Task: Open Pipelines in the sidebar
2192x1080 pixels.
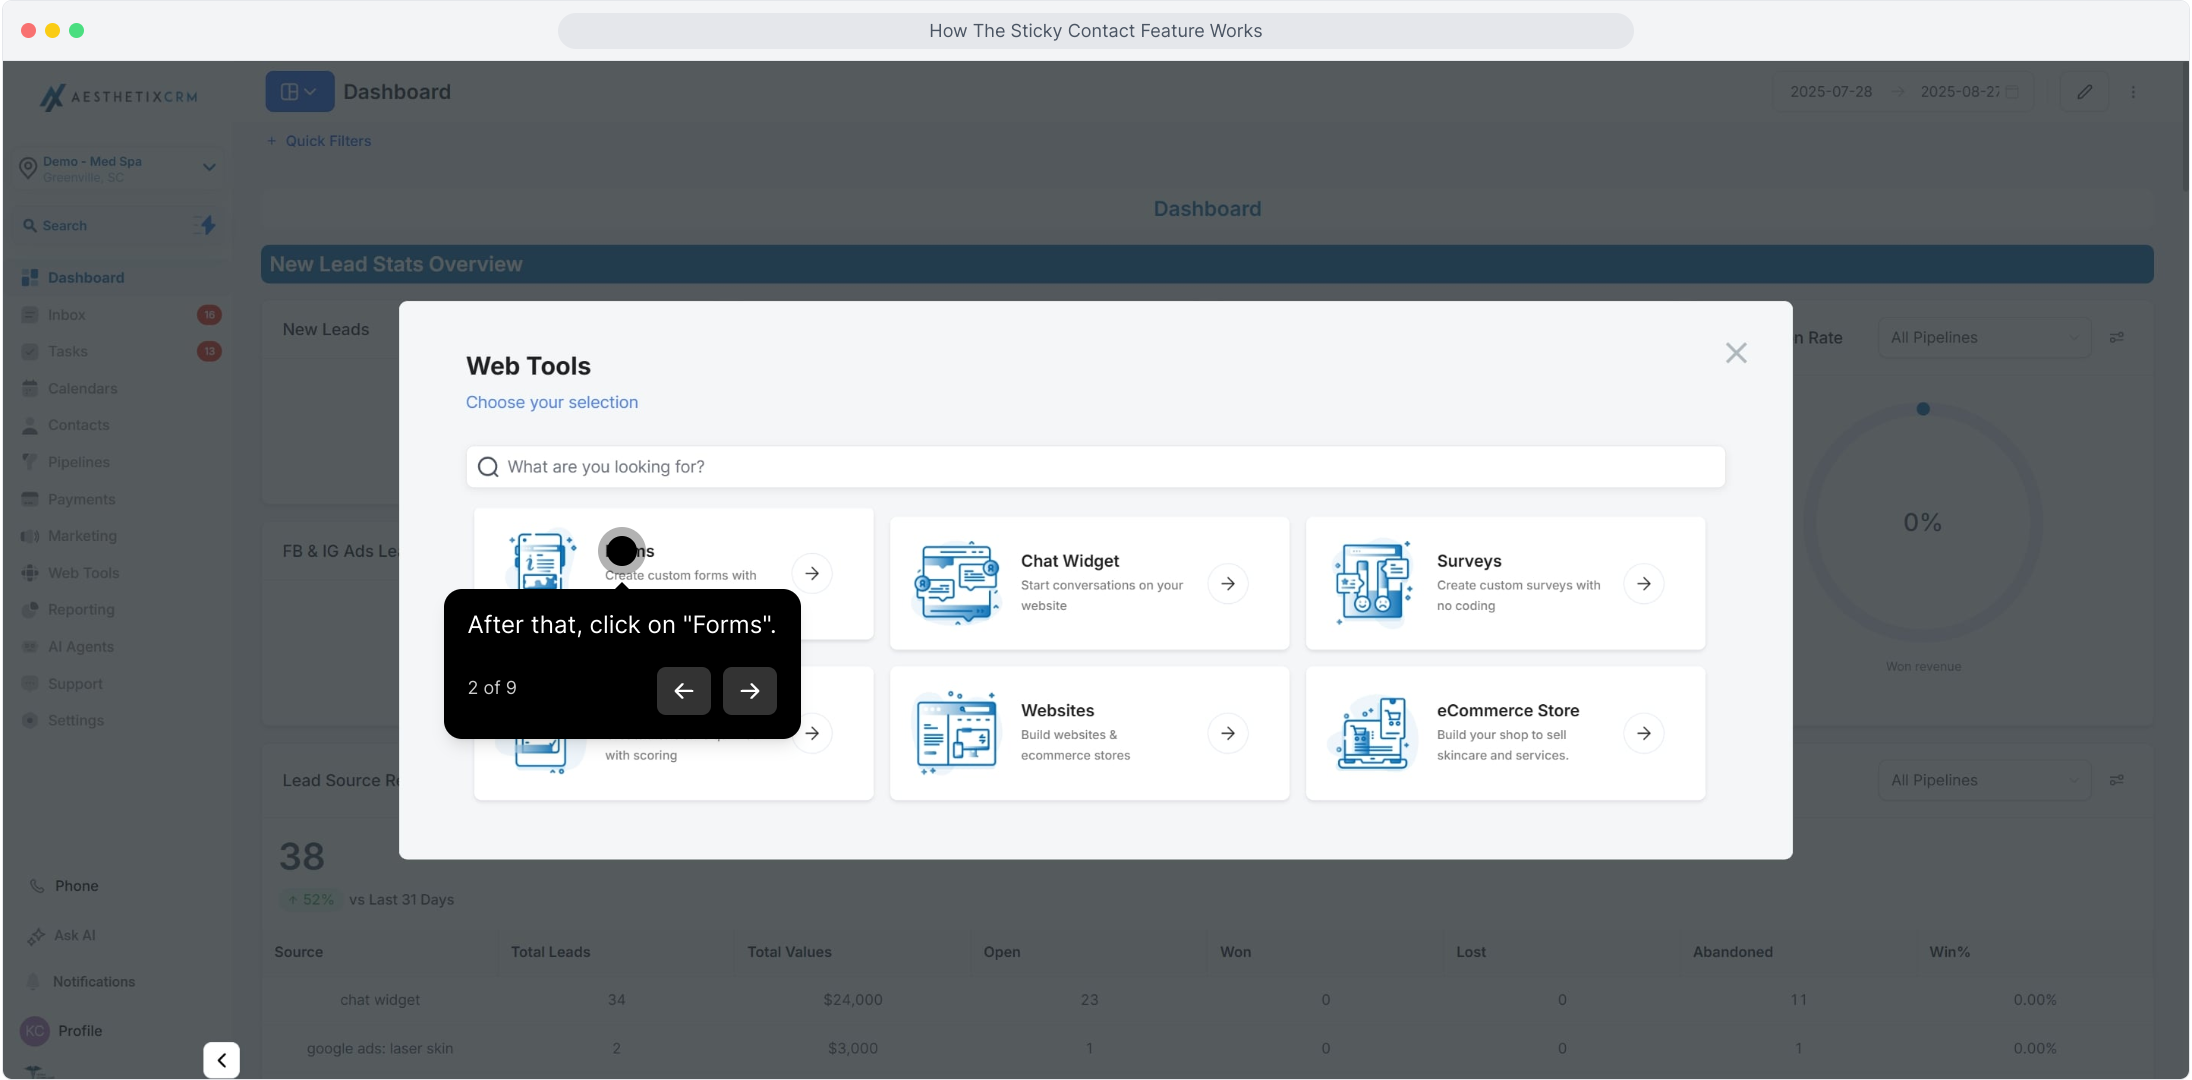Action: click(120, 462)
